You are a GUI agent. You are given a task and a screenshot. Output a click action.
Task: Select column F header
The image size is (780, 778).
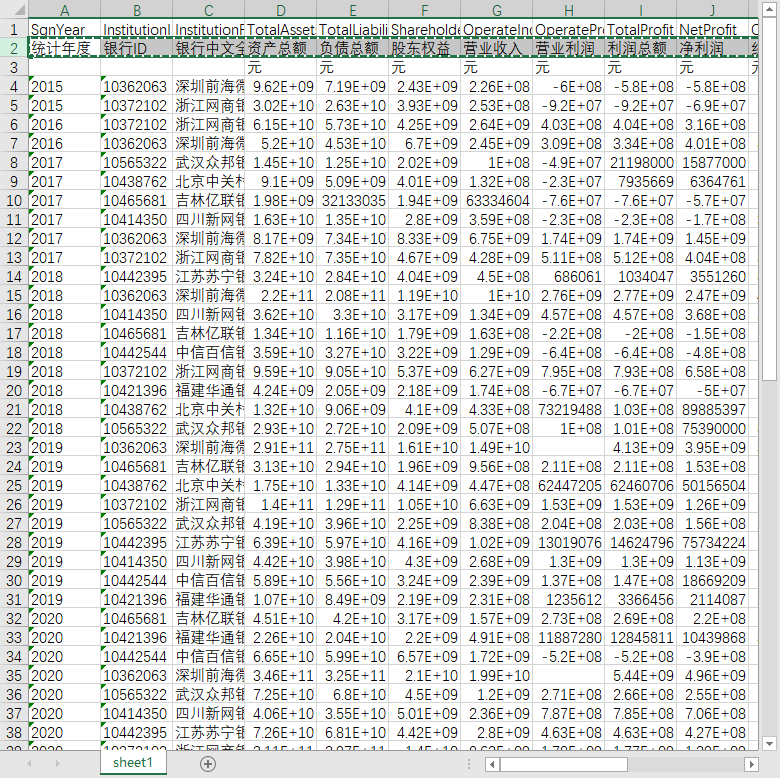pos(425,9)
